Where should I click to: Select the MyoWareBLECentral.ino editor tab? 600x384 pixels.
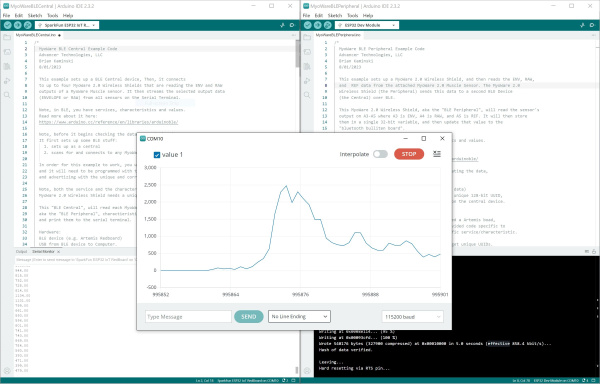tap(38, 35)
